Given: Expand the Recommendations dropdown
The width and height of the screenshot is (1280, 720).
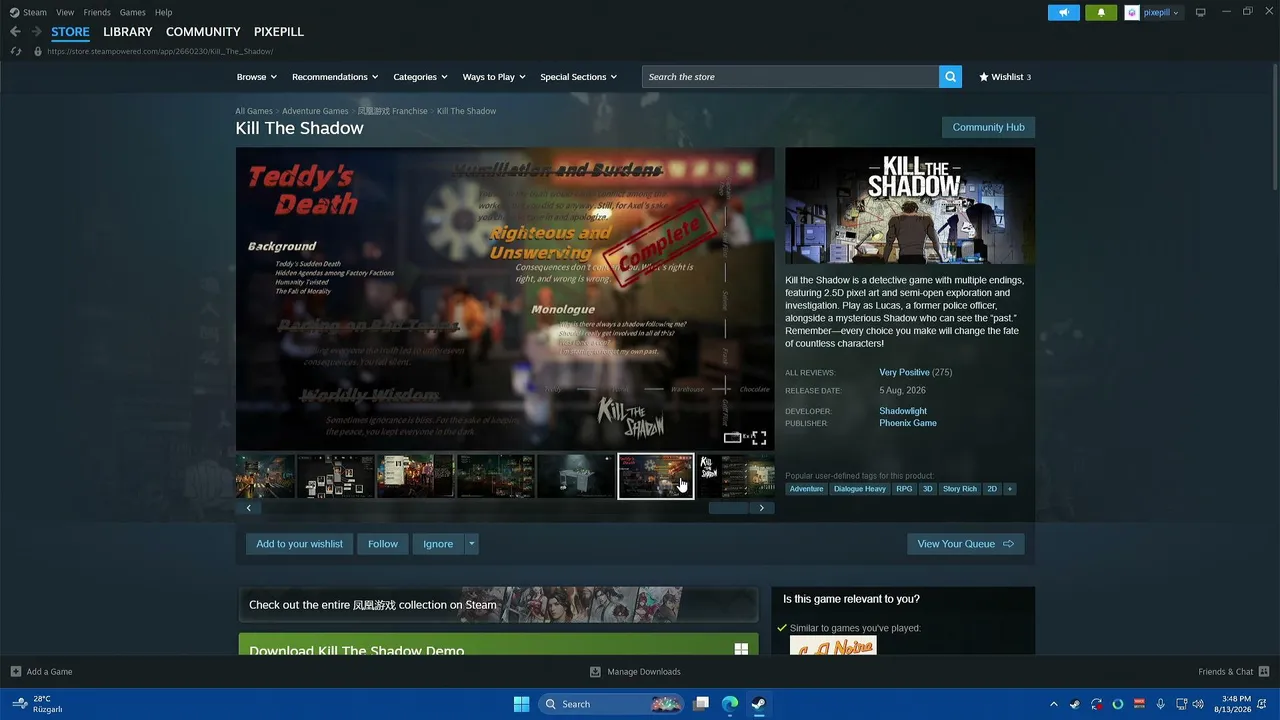Looking at the screenshot, I should point(335,77).
